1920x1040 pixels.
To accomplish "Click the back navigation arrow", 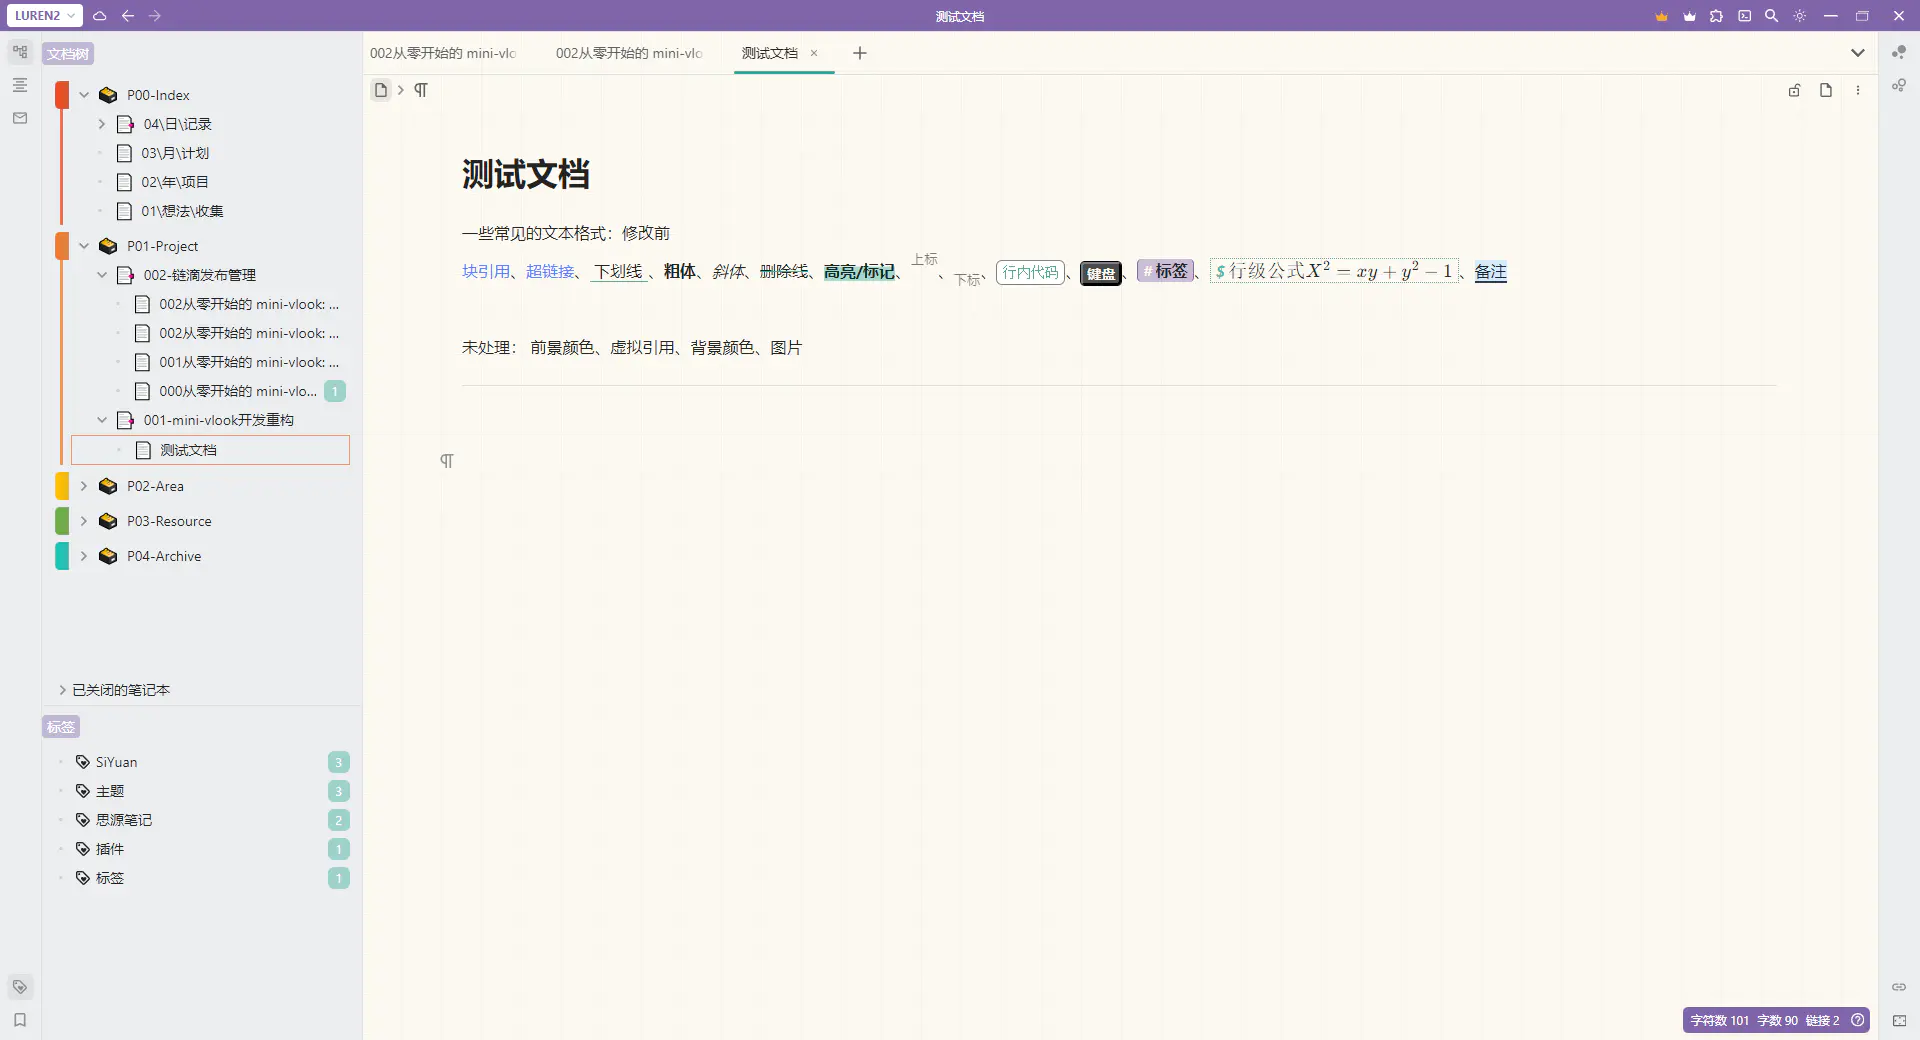I will tap(128, 16).
